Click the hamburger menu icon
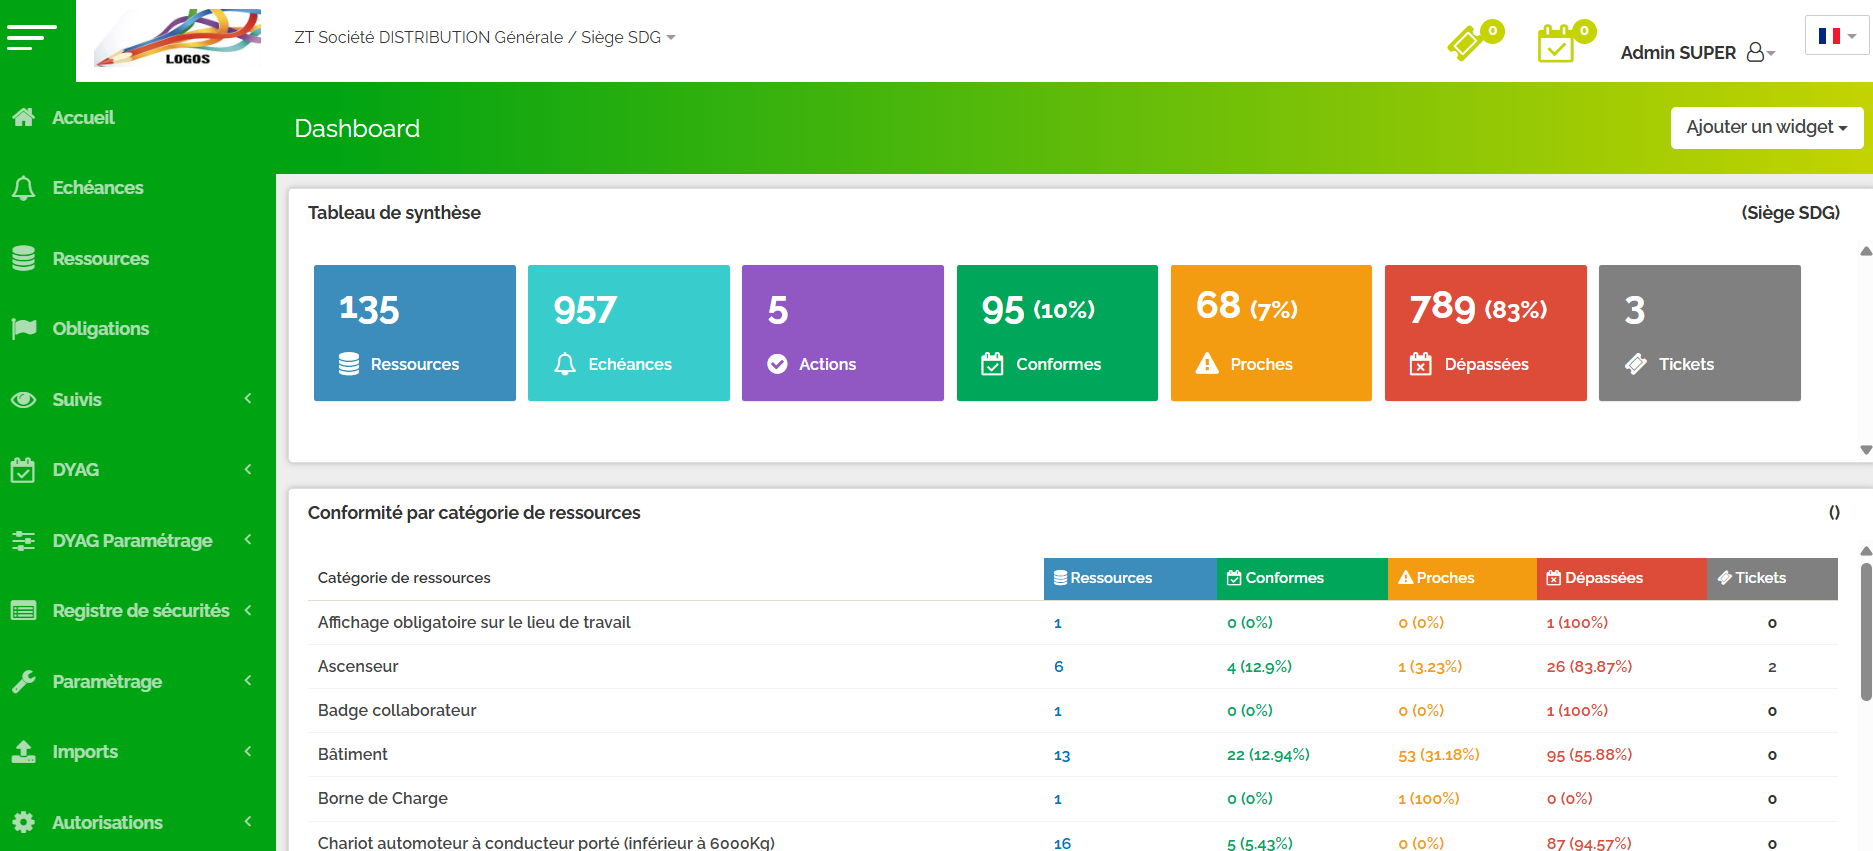This screenshot has width=1873, height=851. coord(32,38)
